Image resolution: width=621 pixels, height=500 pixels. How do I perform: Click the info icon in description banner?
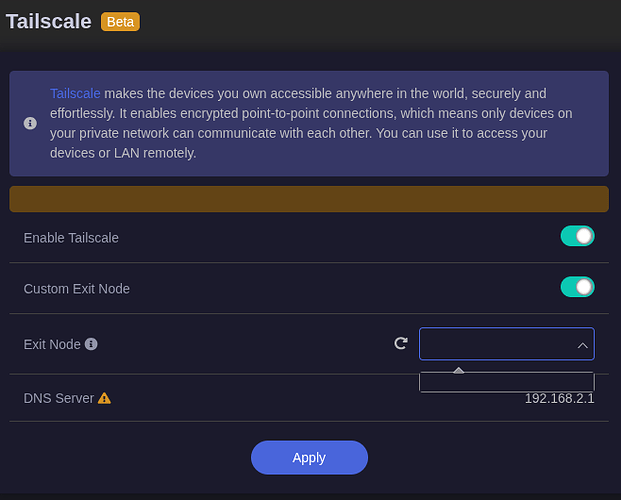click(30, 124)
